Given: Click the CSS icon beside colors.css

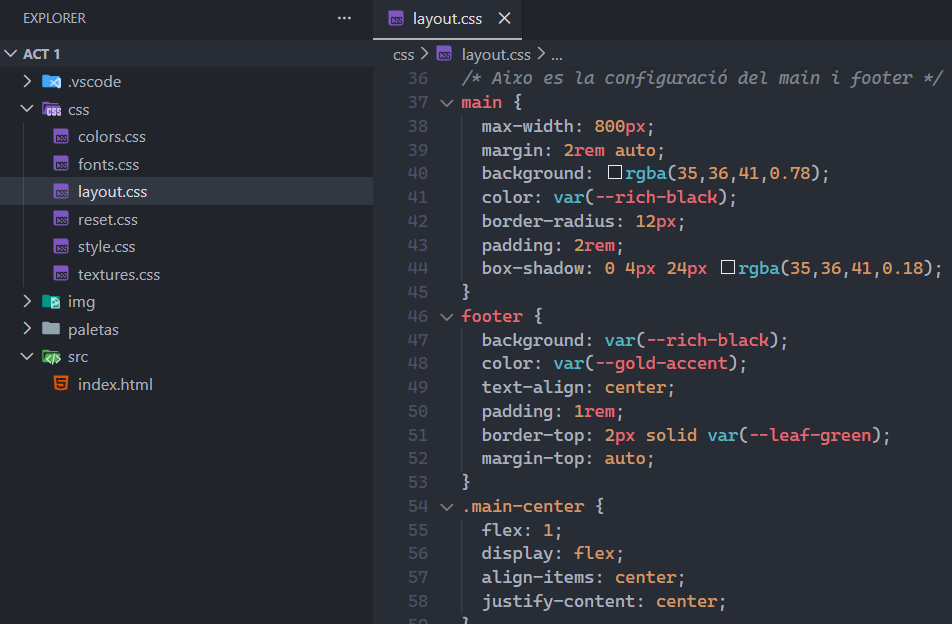Looking at the screenshot, I should pos(61,137).
